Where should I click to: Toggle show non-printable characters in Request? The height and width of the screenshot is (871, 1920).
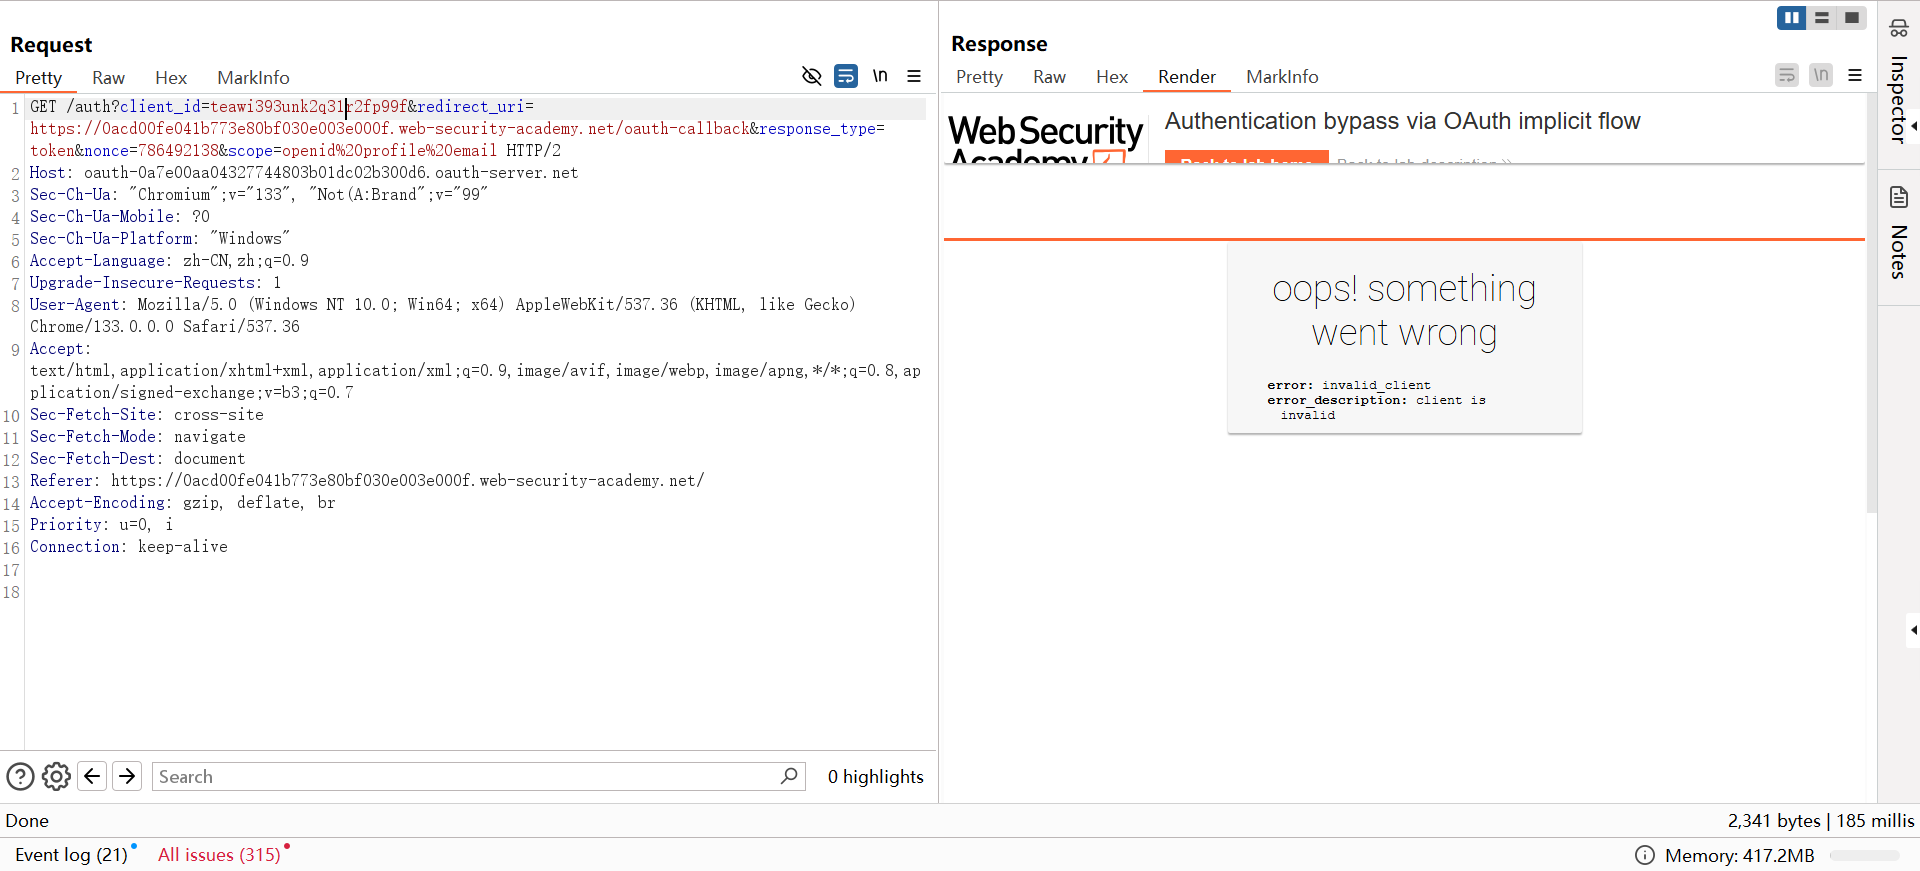coord(880,76)
